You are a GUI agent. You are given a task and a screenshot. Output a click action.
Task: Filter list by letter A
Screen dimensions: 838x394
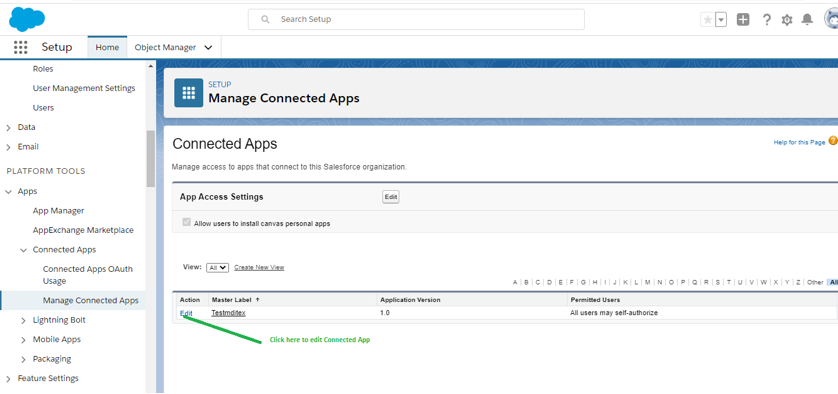515,282
